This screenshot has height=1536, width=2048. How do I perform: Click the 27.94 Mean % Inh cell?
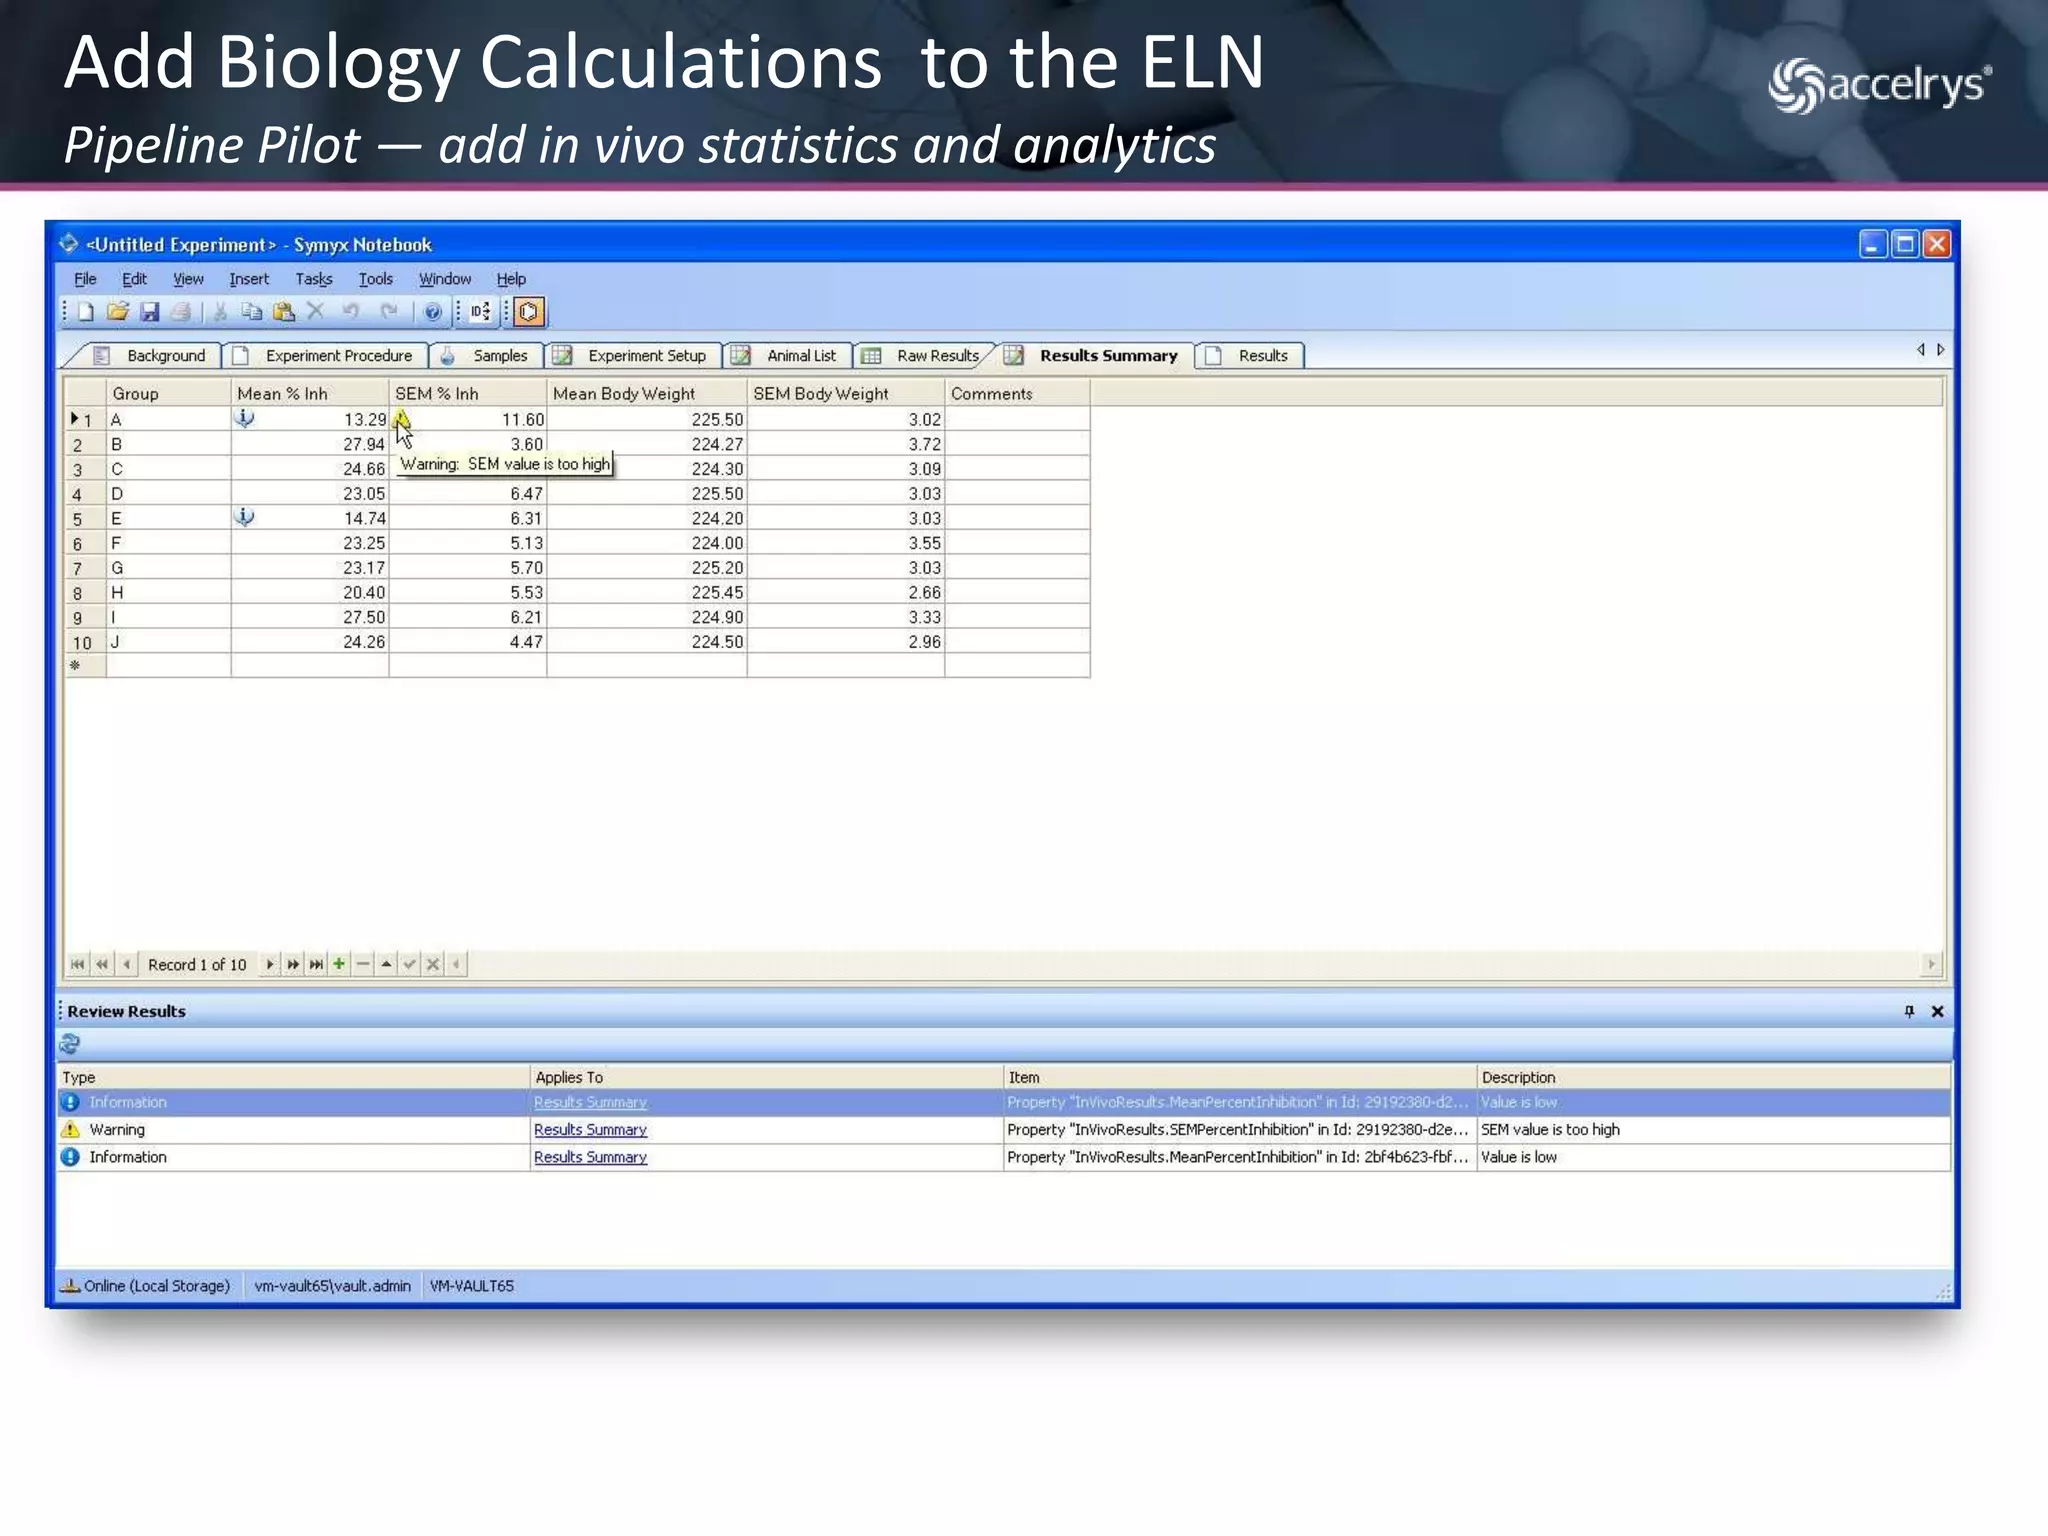coord(310,444)
